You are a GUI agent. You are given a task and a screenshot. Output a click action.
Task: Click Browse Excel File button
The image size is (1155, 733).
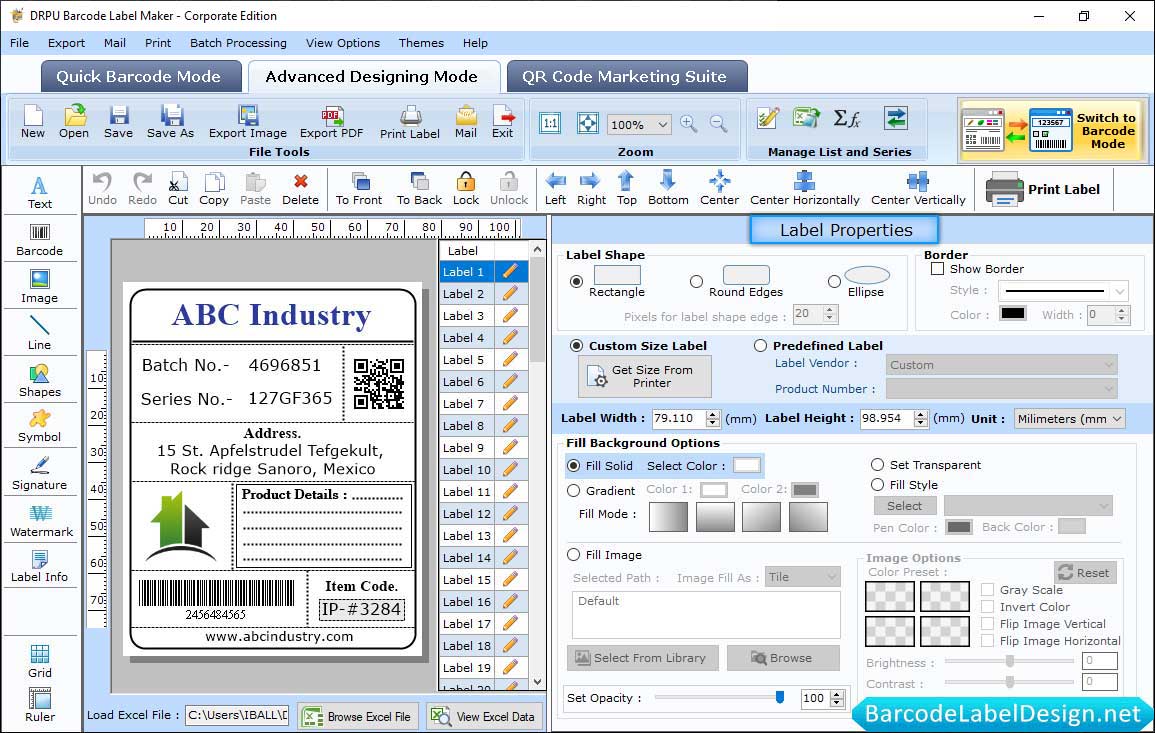(x=358, y=716)
